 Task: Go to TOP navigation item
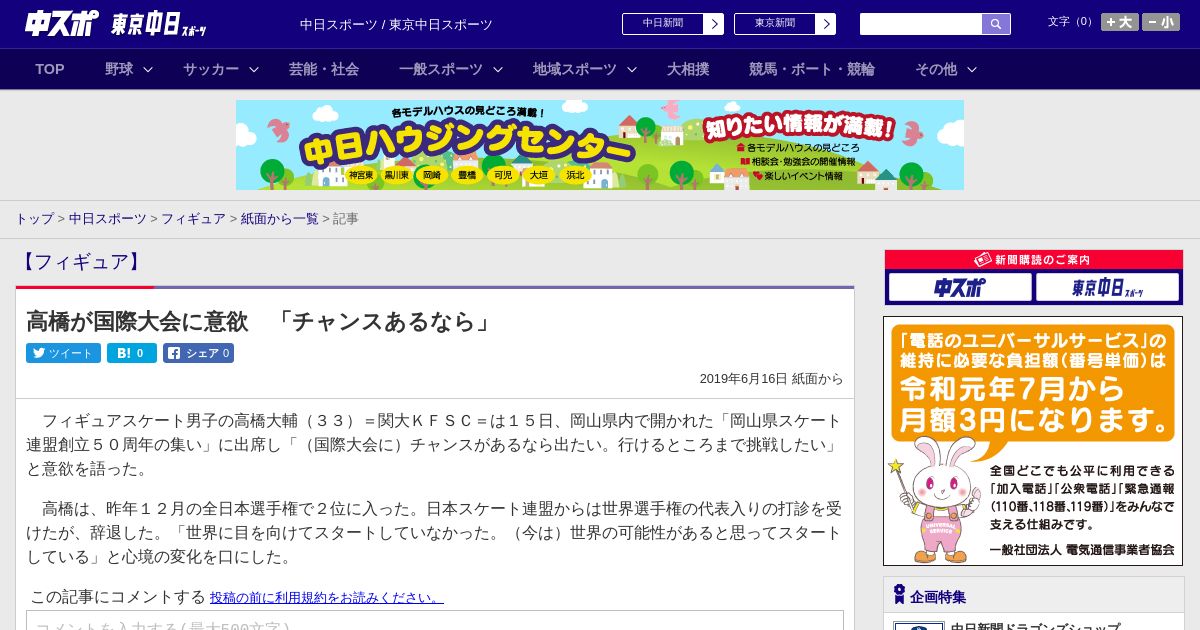click(50, 69)
